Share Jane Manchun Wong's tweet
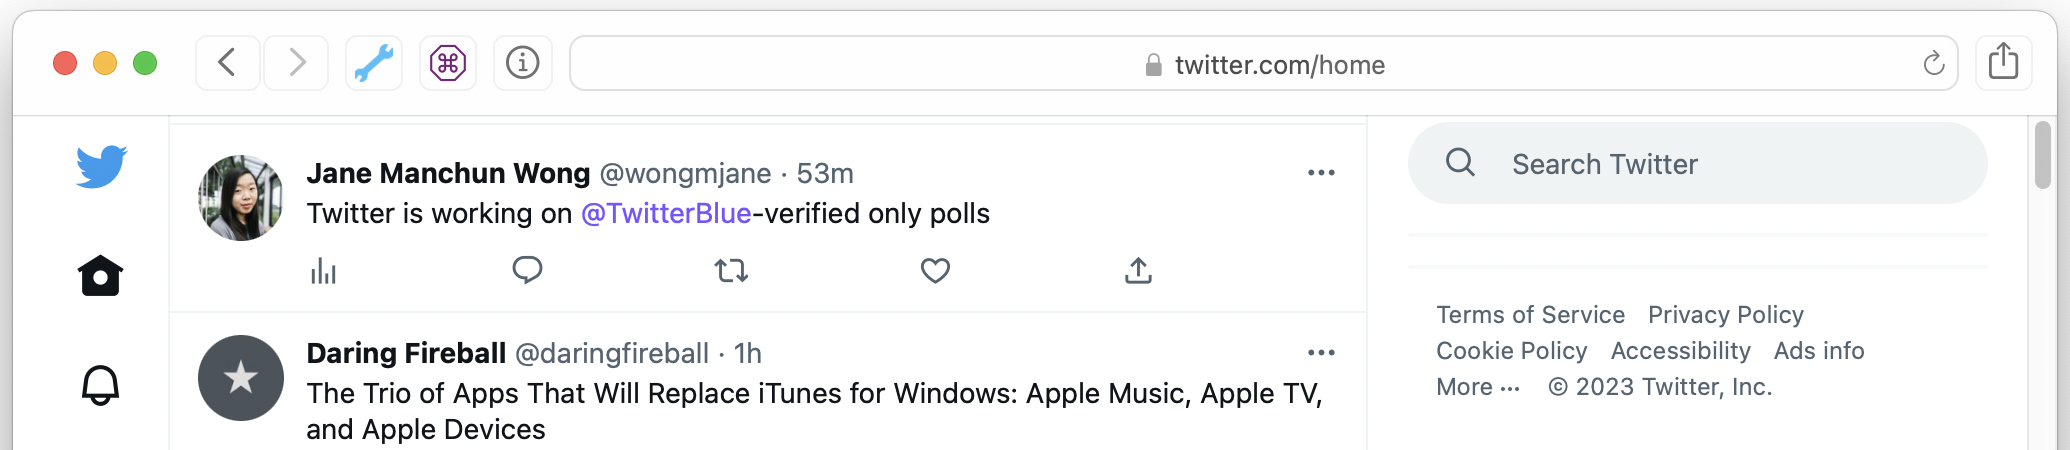Screen dimensions: 2070x450 pyautogui.click(x=1138, y=270)
